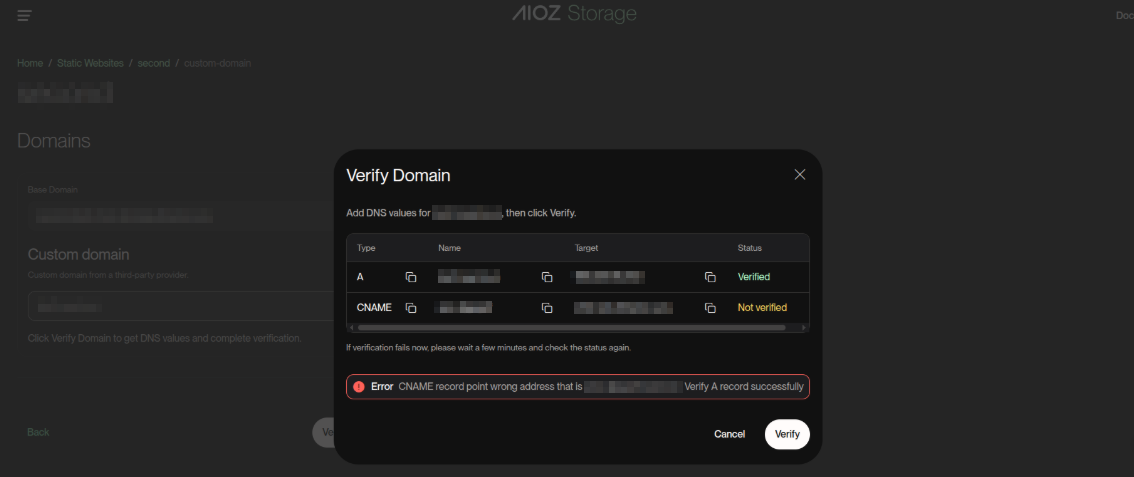Copy the A record target value

click(x=710, y=277)
